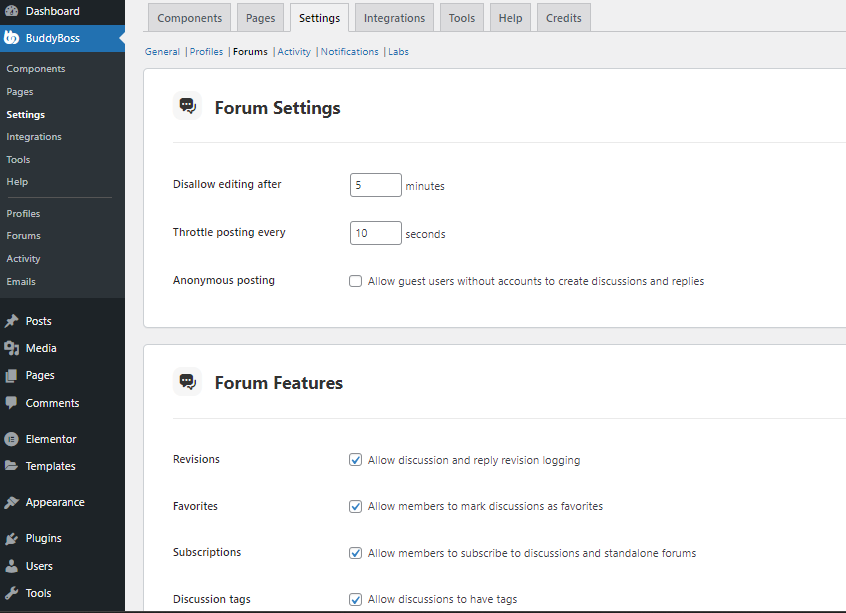The height and width of the screenshot is (613, 846).
Task: Click the Appearance paintbrush icon
Action: (x=11, y=502)
